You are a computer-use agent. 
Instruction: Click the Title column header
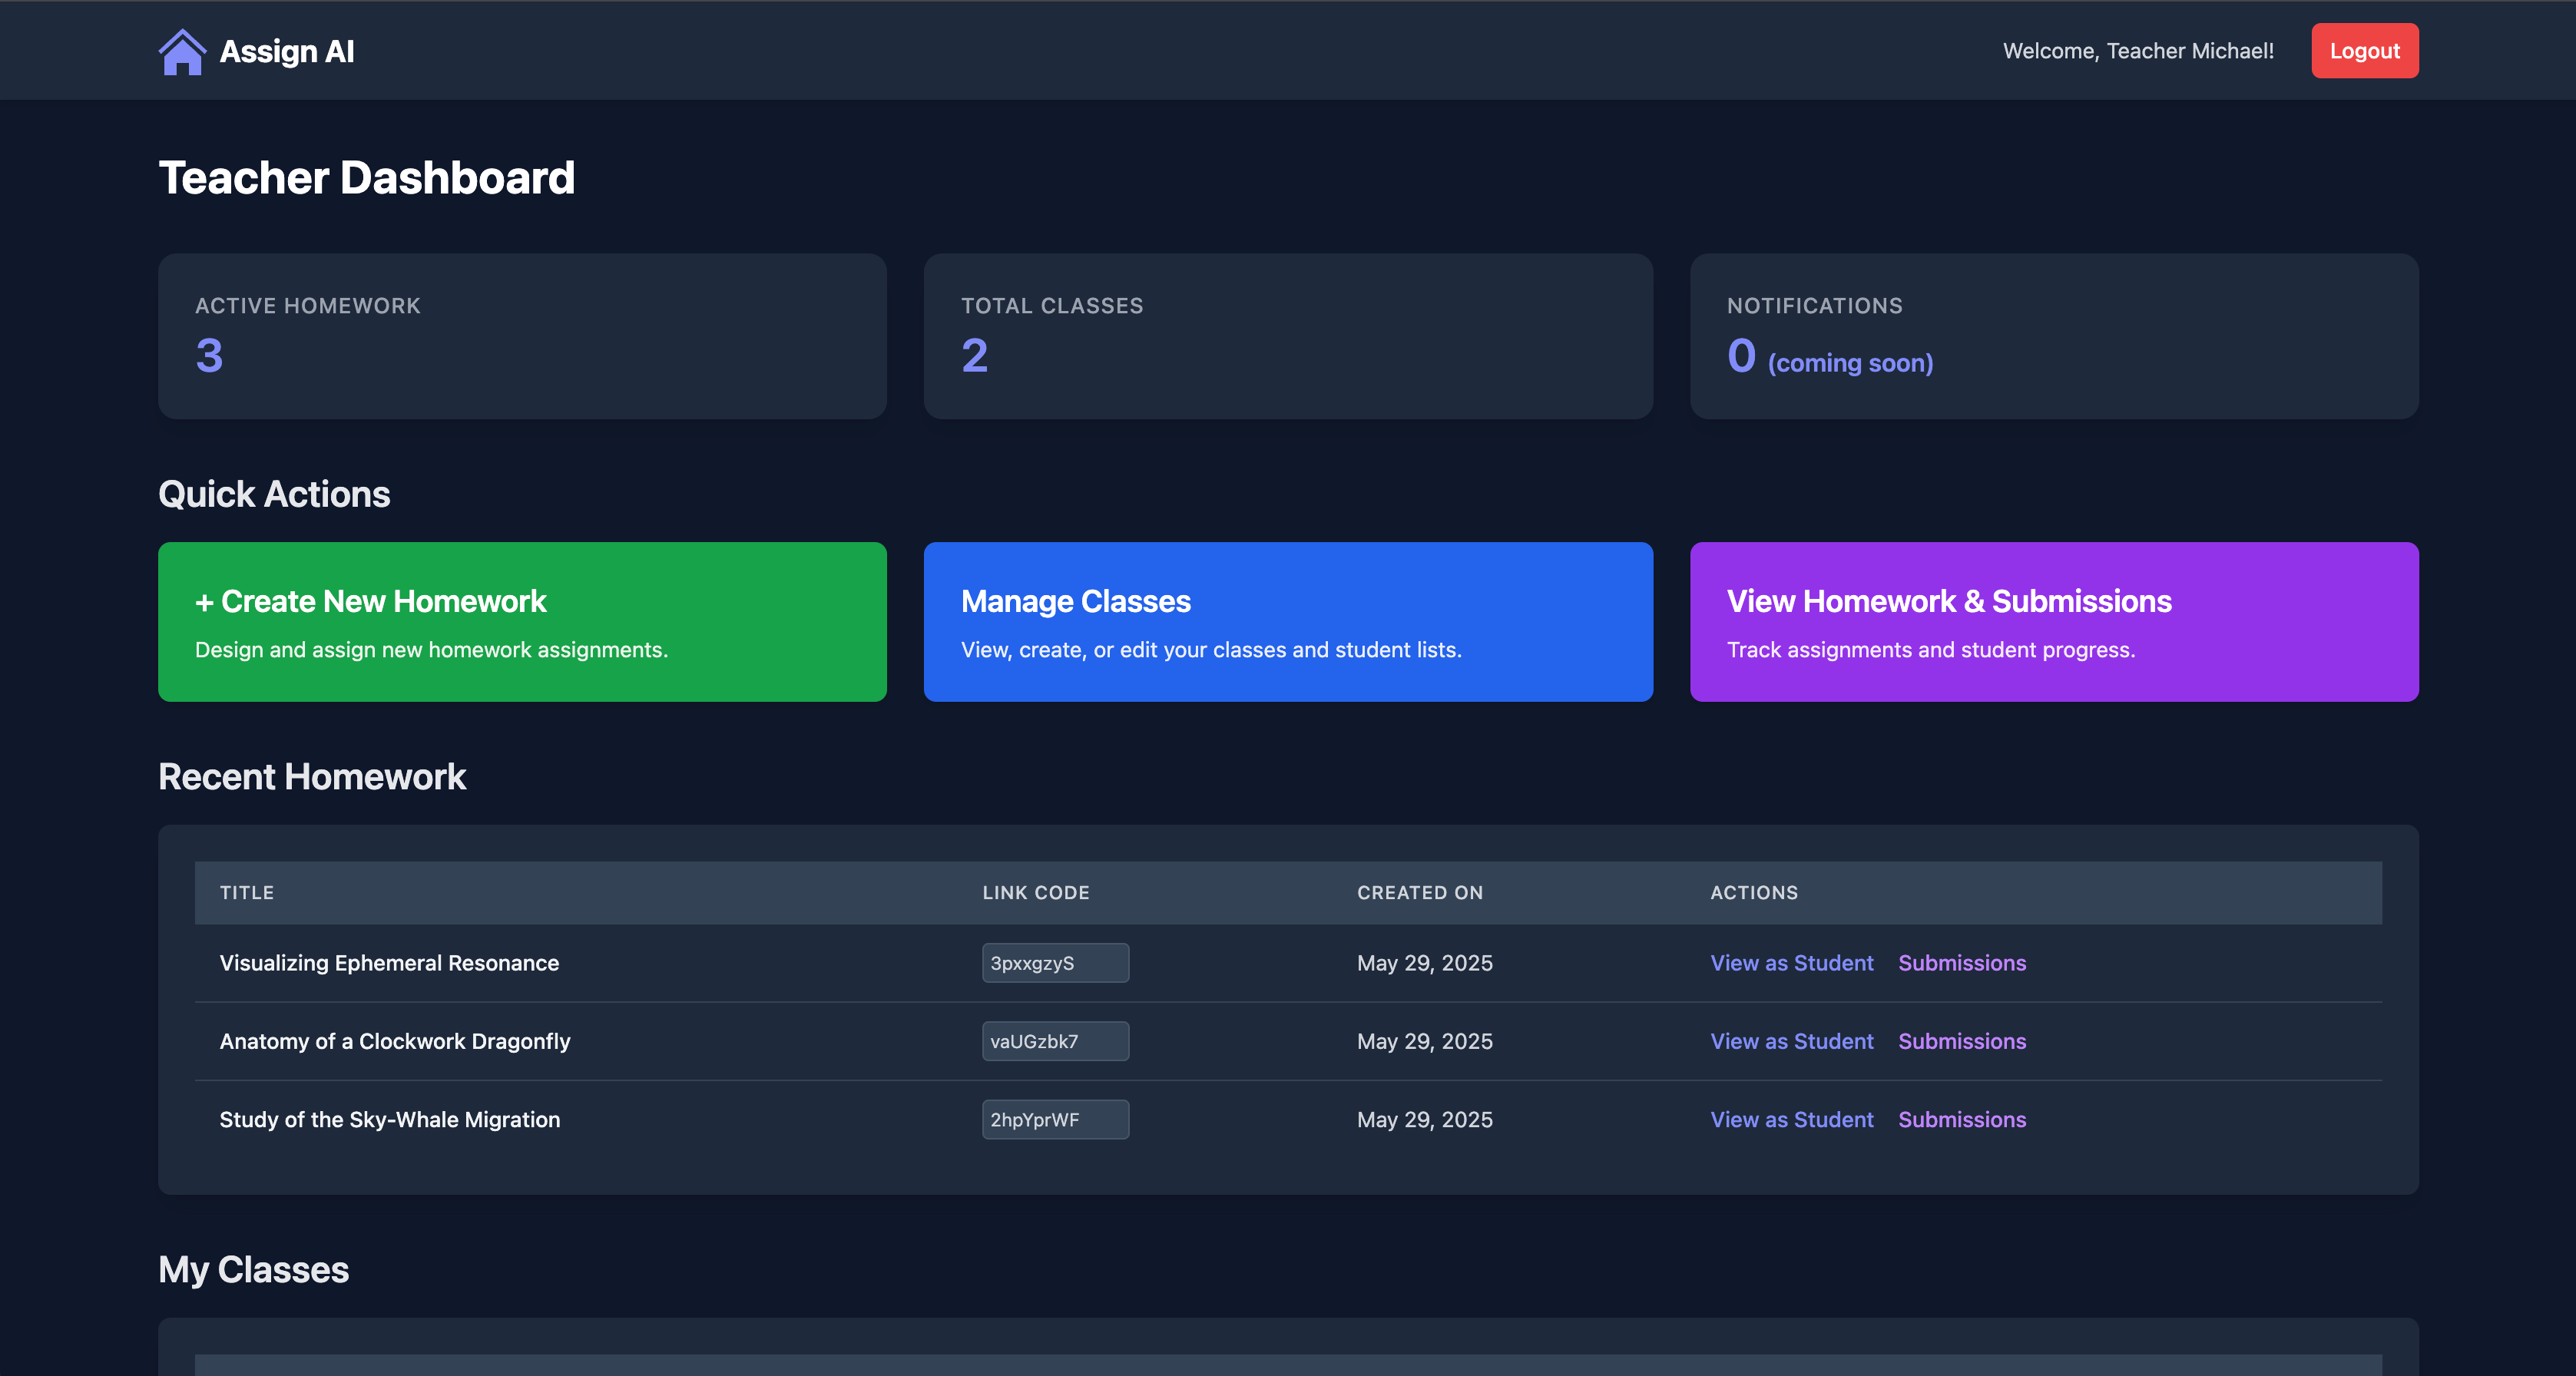pyautogui.click(x=247, y=893)
